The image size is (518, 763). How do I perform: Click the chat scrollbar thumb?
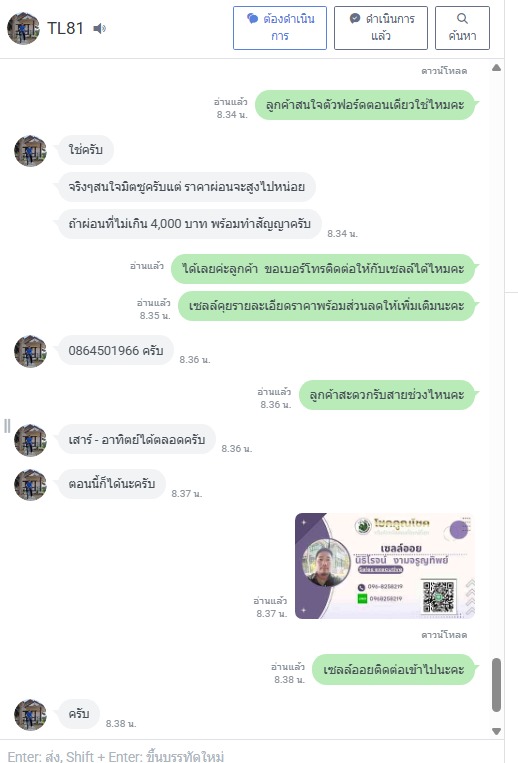496,685
